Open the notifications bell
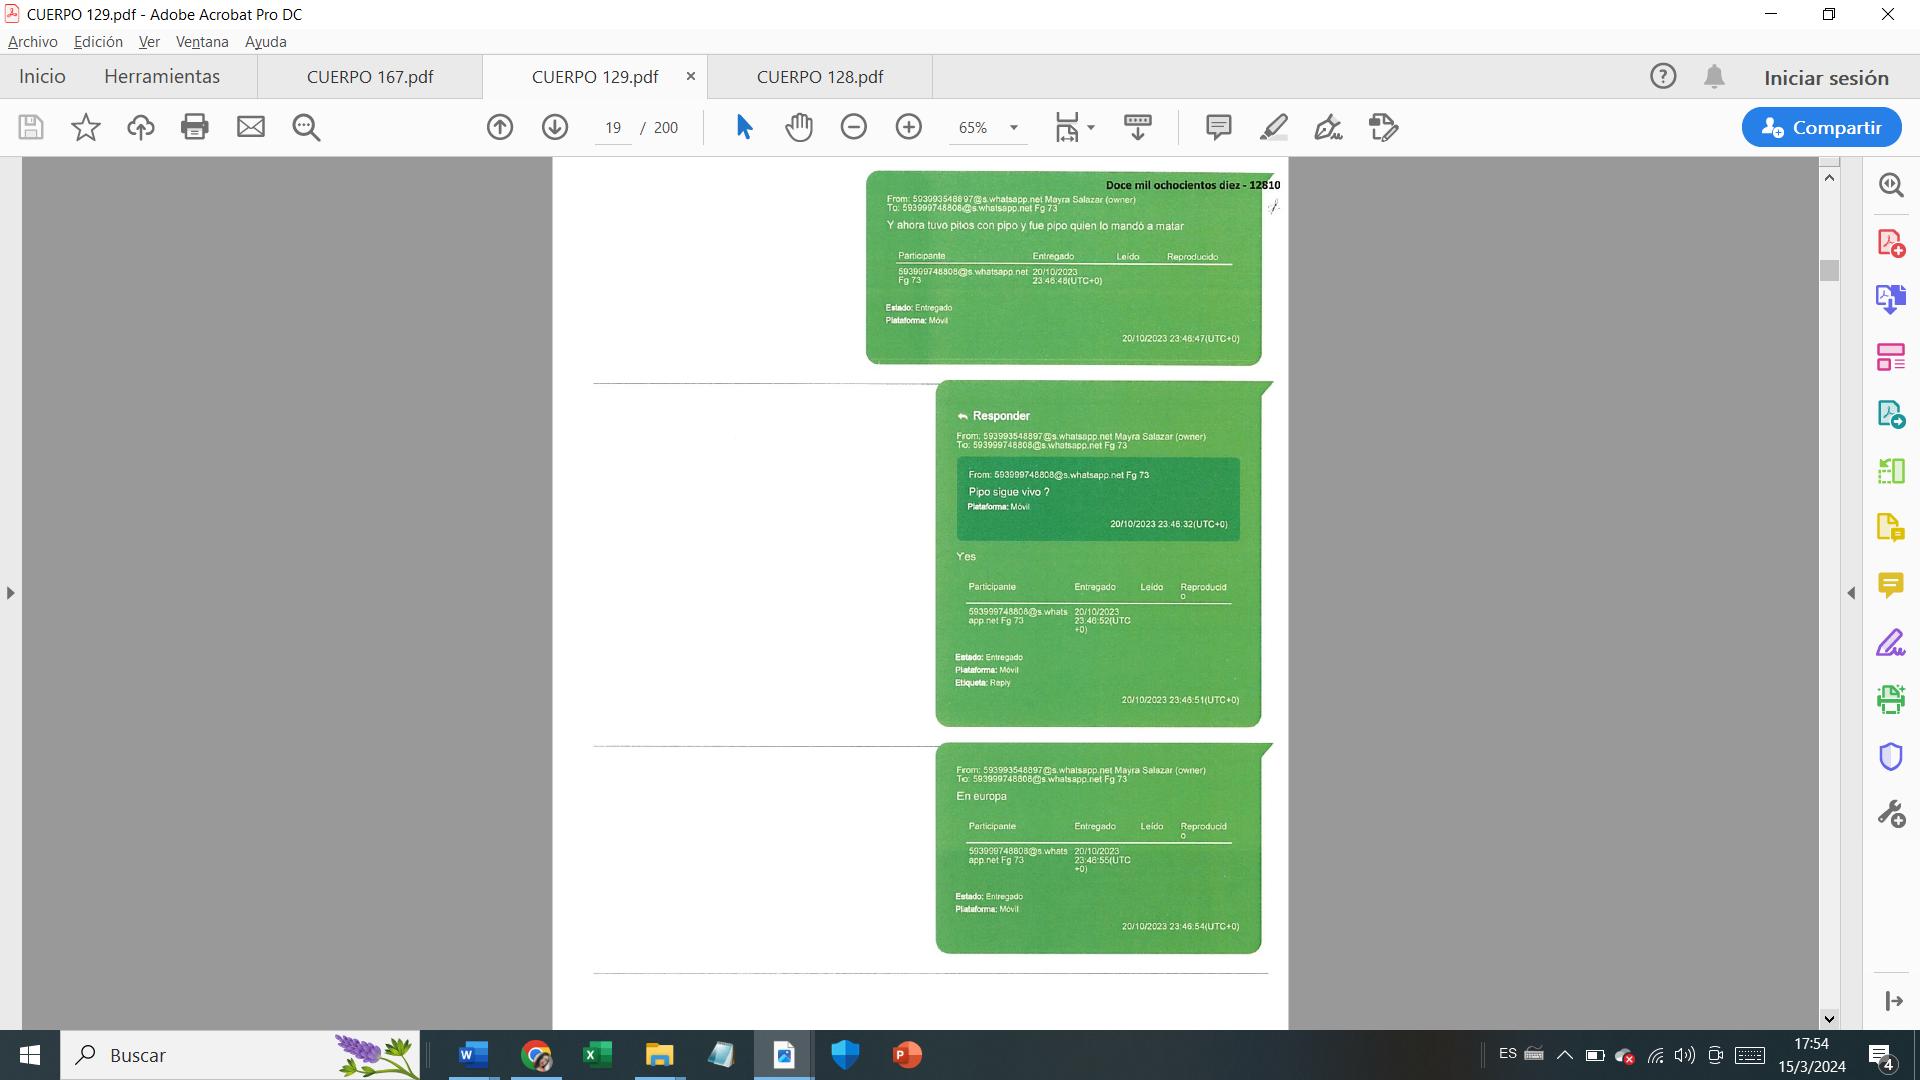Screen dimensions: 1920x1080 (1714, 77)
